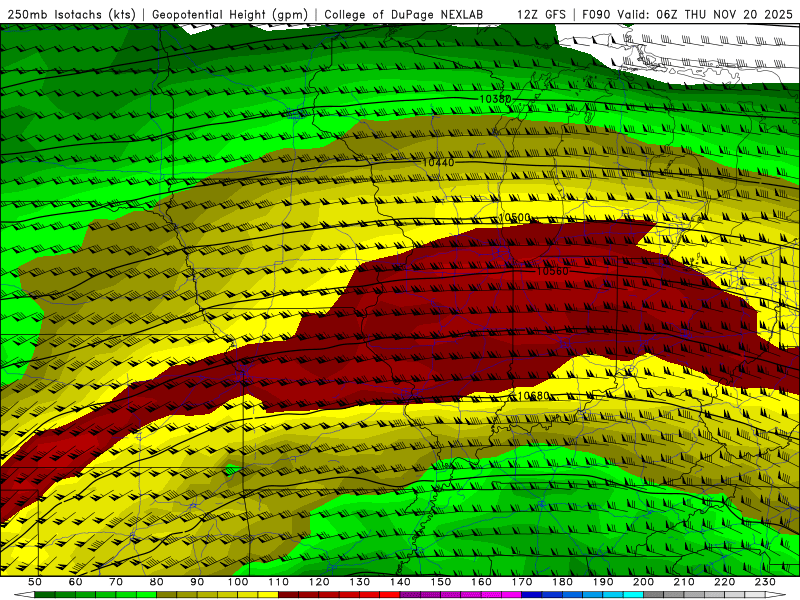Click the 150 knot legend value
This screenshot has height=600, width=800.
pos(440,582)
